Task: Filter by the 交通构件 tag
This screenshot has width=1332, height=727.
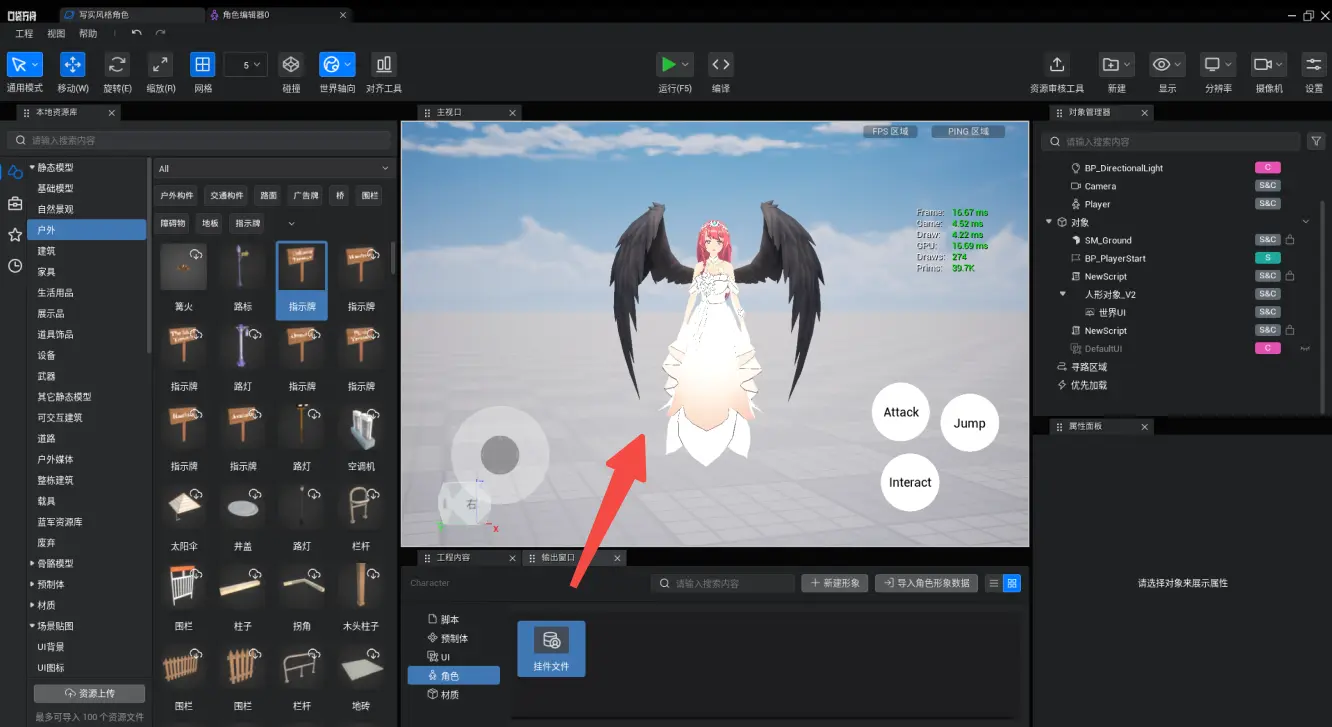Action: tap(226, 196)
